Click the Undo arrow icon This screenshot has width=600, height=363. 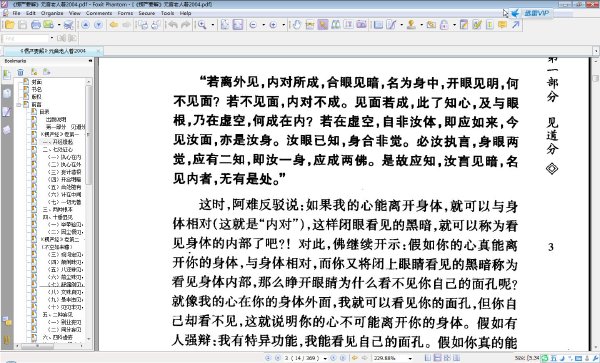(173, 25)
